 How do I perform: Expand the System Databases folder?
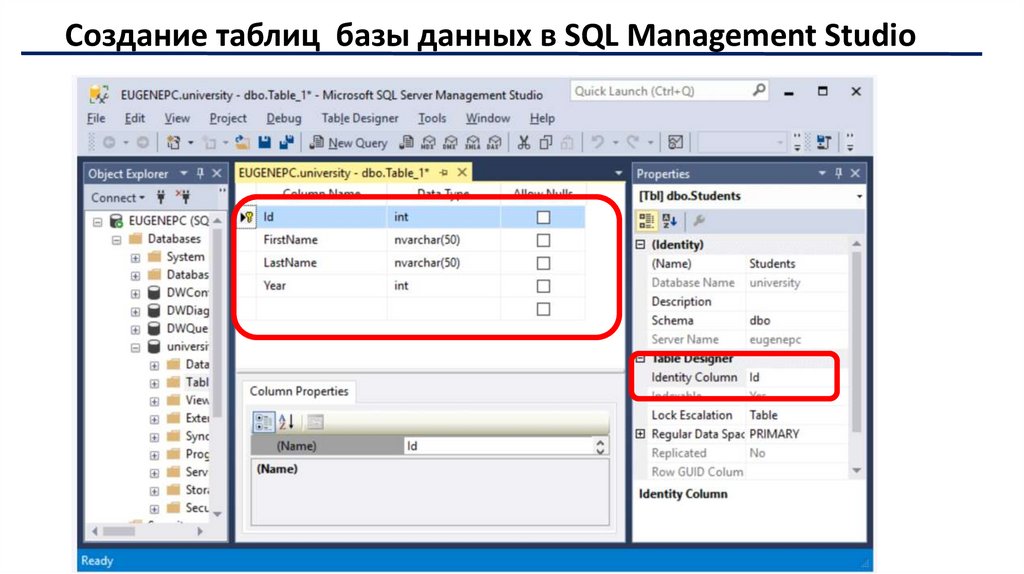pyautogui.click(x=135, y=257)
